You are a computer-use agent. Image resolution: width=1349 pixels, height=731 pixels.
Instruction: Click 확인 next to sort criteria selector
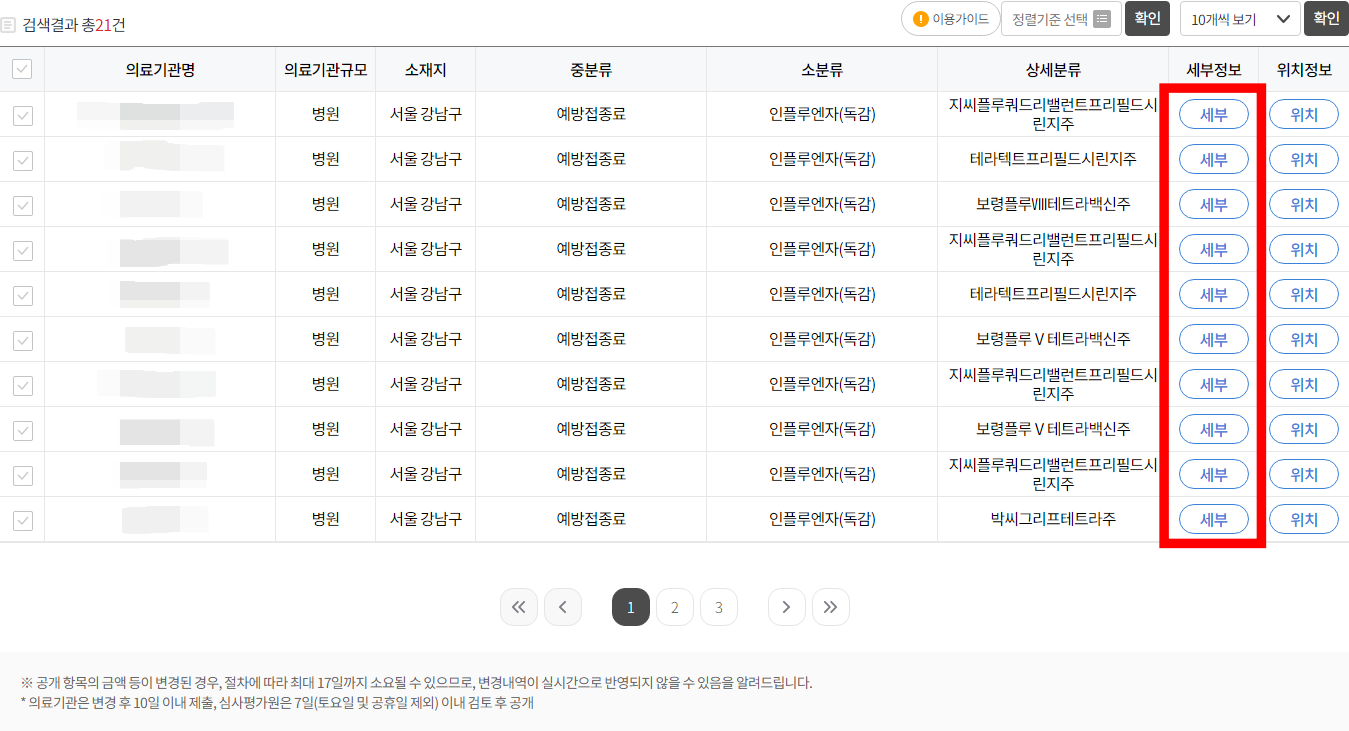coord(1147,18)
